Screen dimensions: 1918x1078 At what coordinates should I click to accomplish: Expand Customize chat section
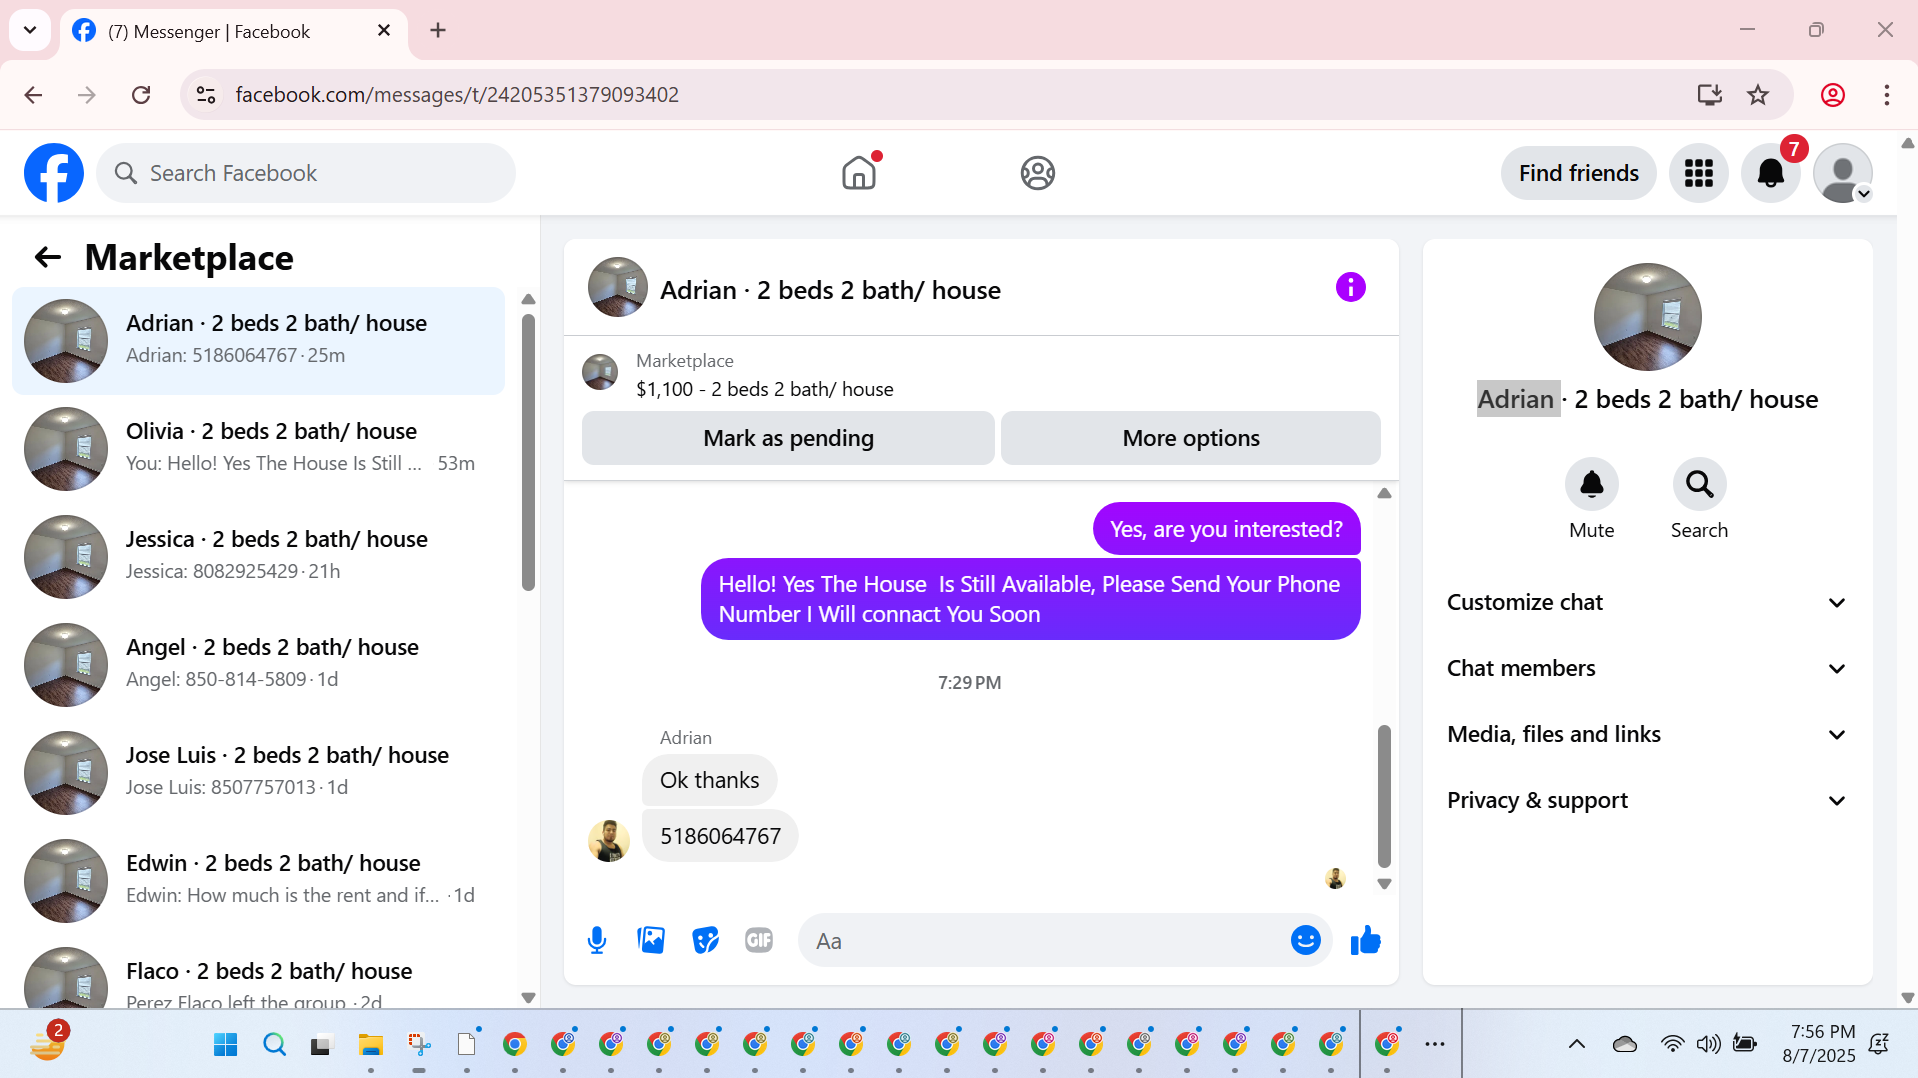coord(1646,603)
